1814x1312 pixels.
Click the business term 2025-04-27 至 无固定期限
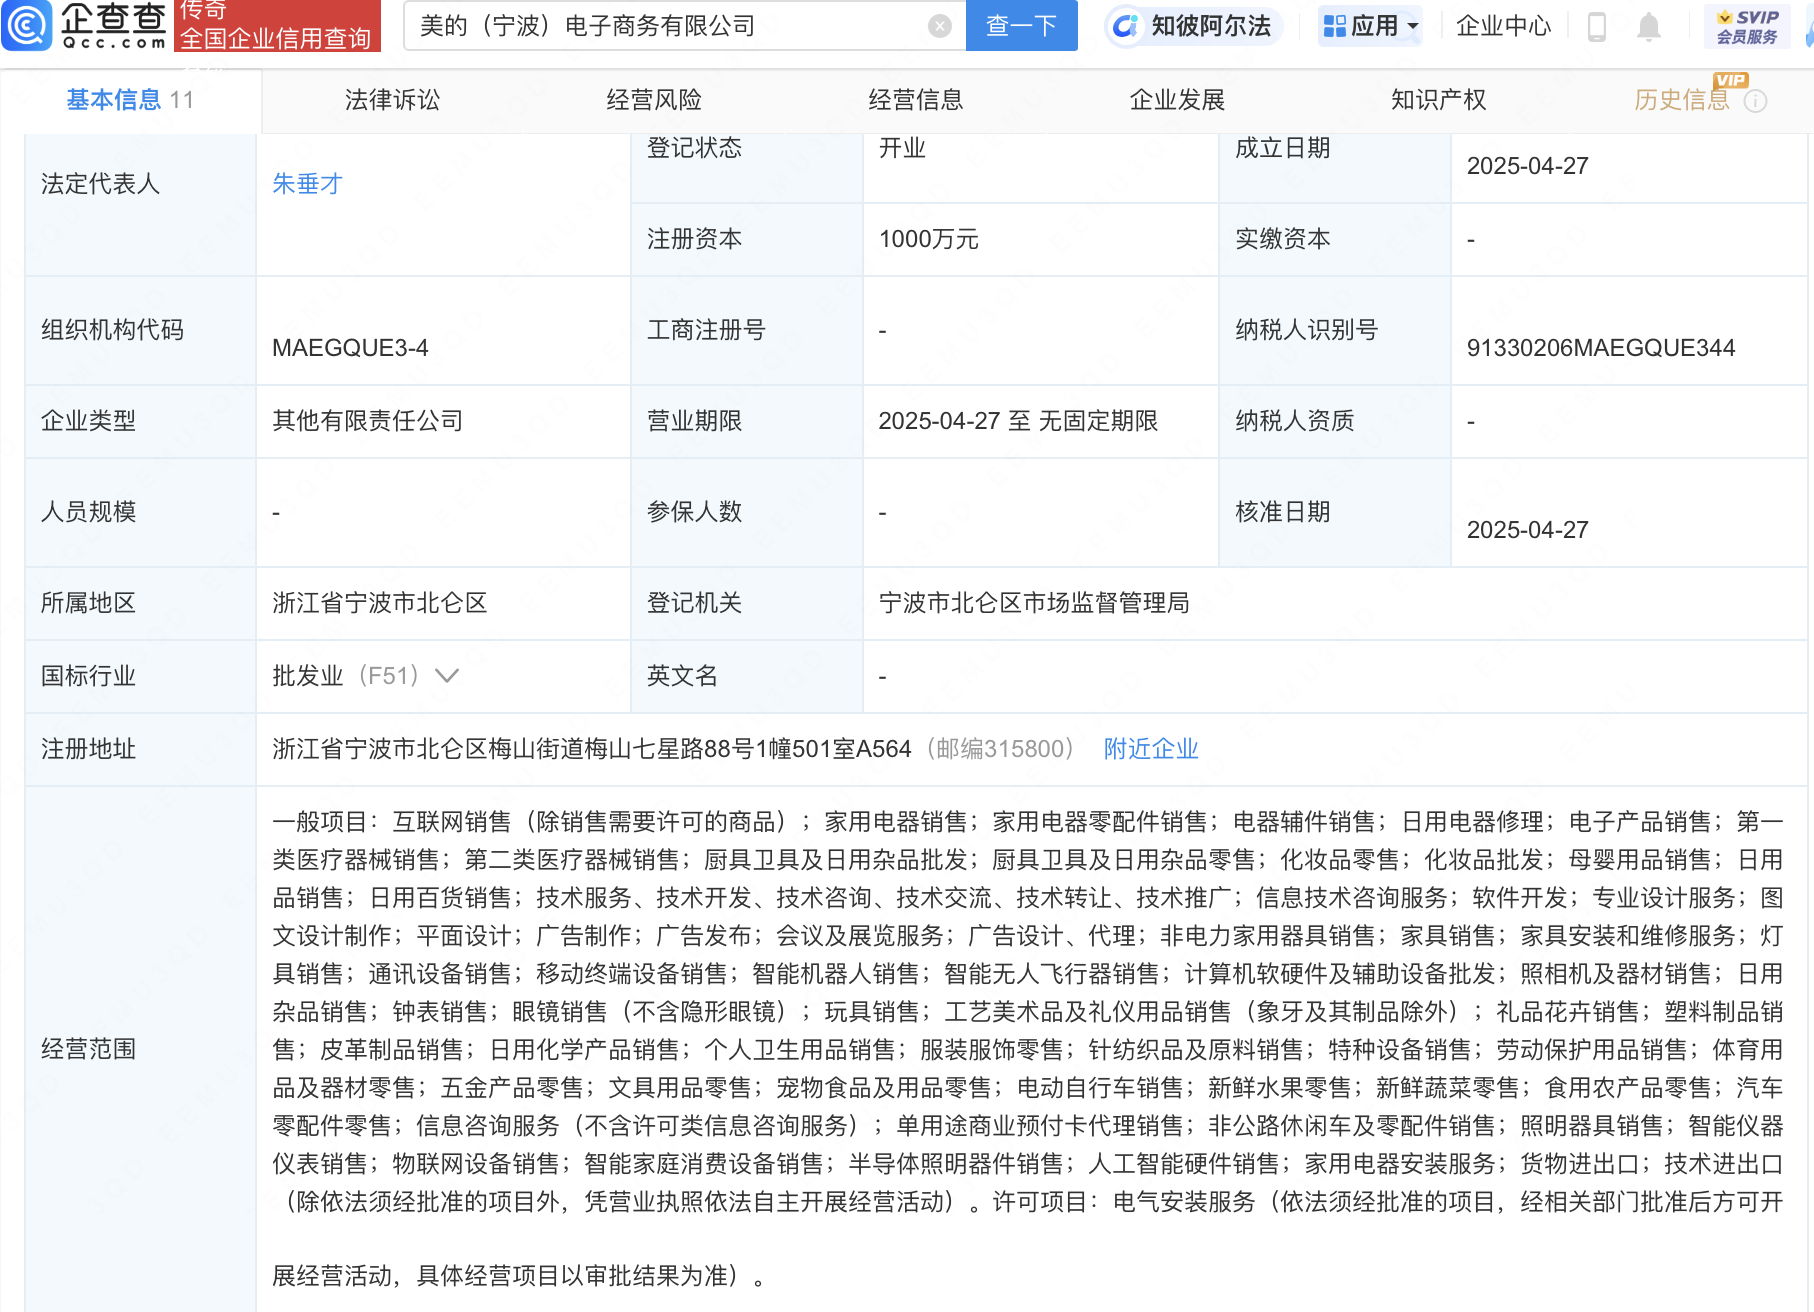point(1018,421)
